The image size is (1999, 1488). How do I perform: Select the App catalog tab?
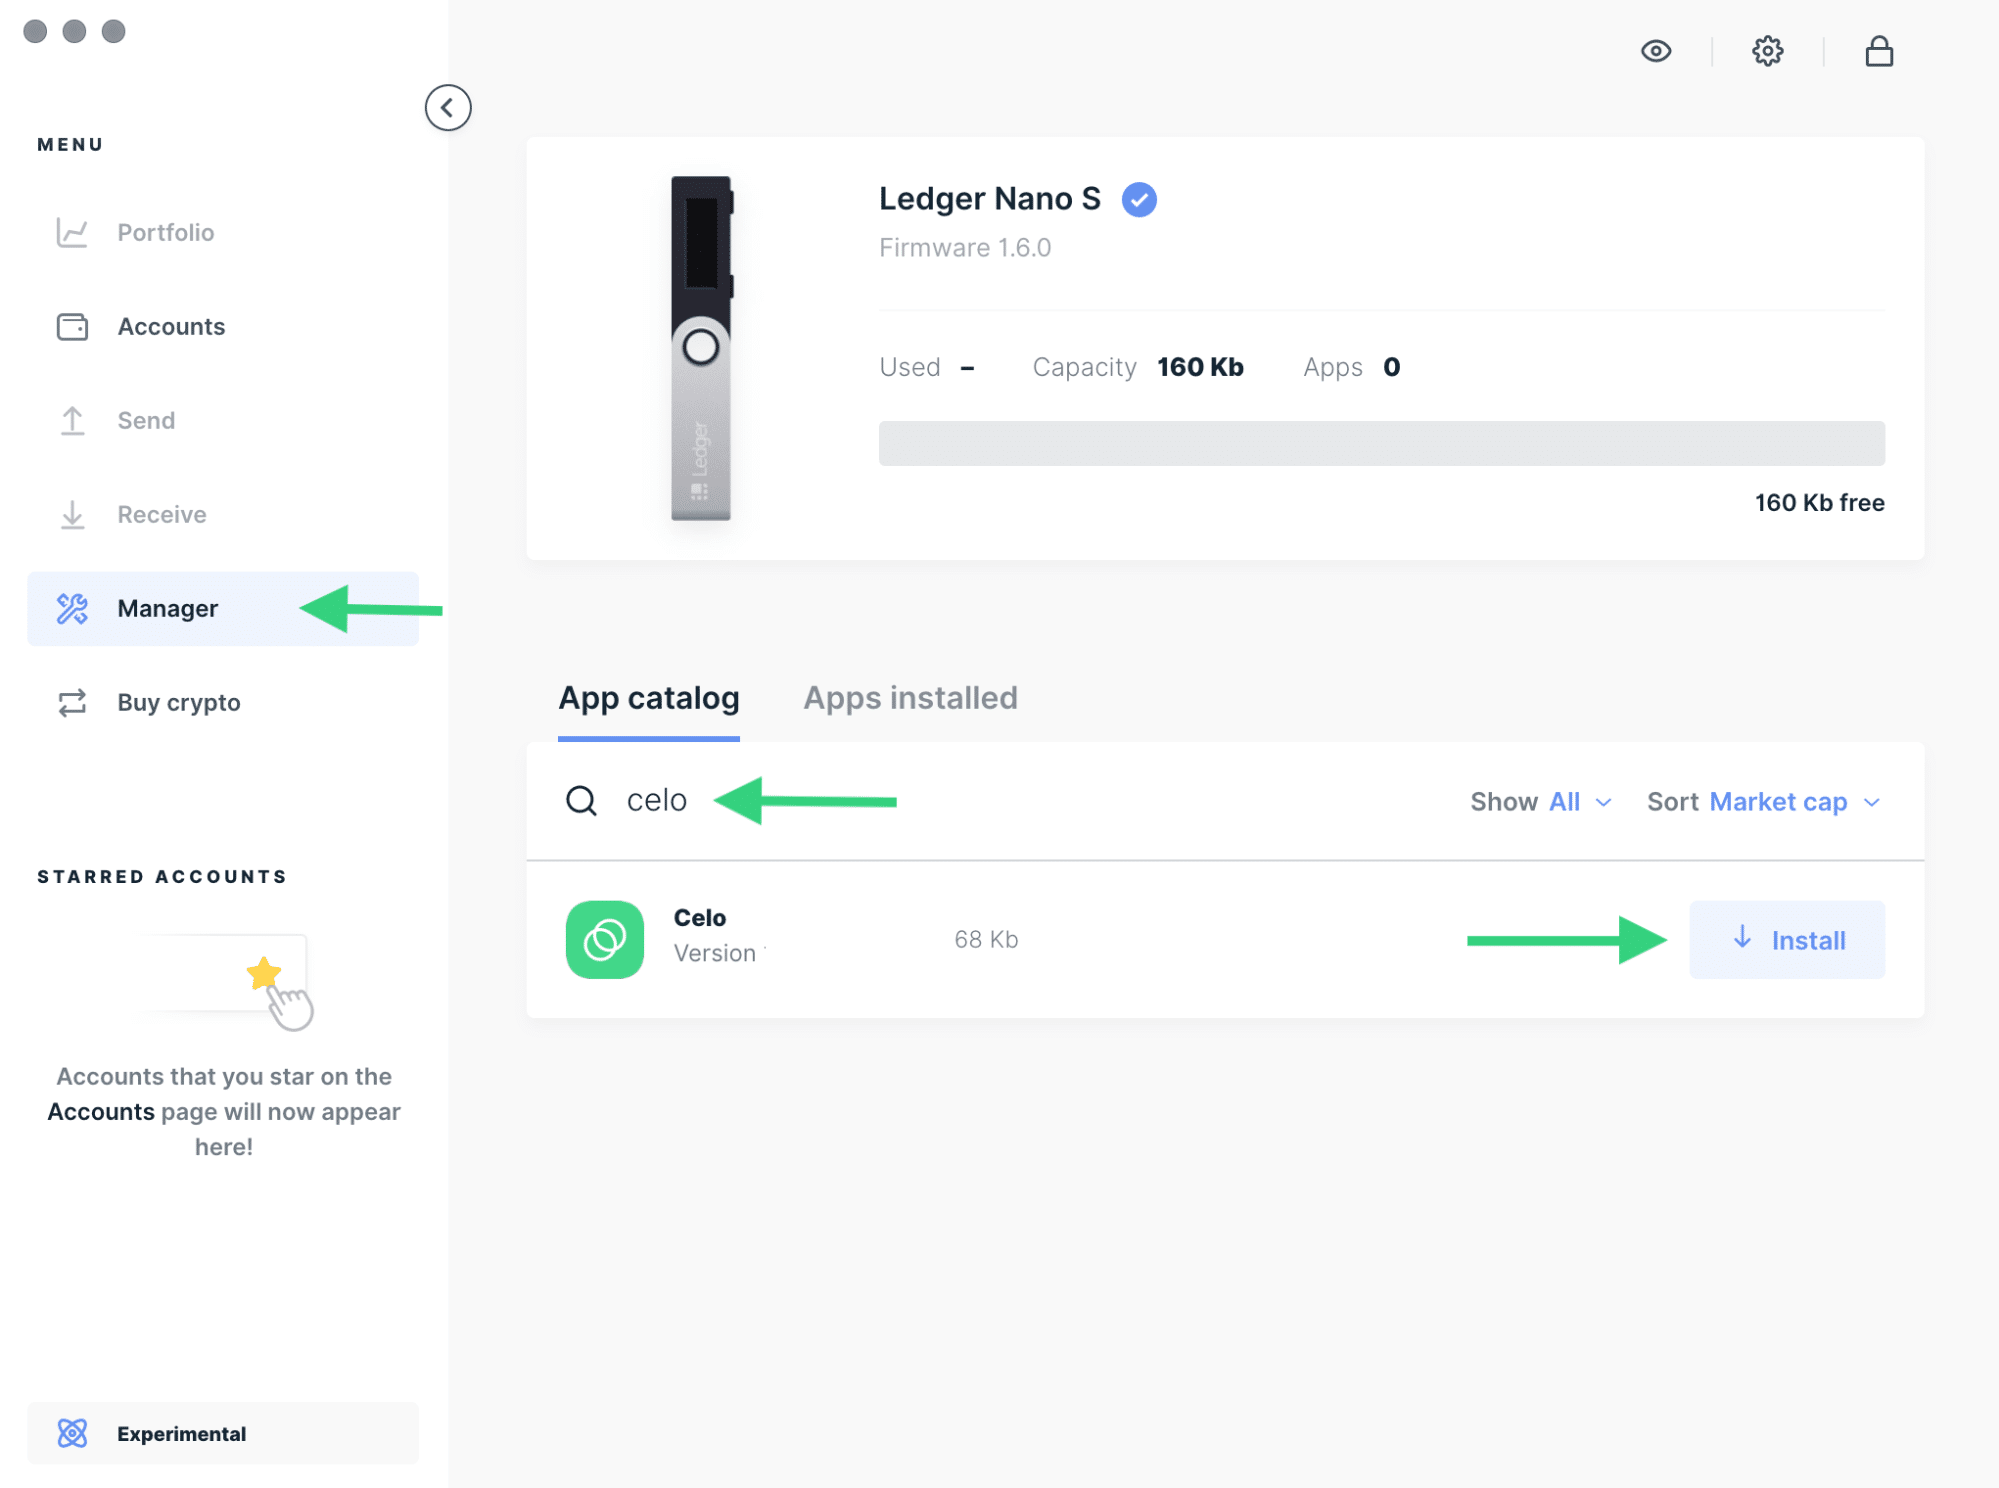(x=650, y=699)
